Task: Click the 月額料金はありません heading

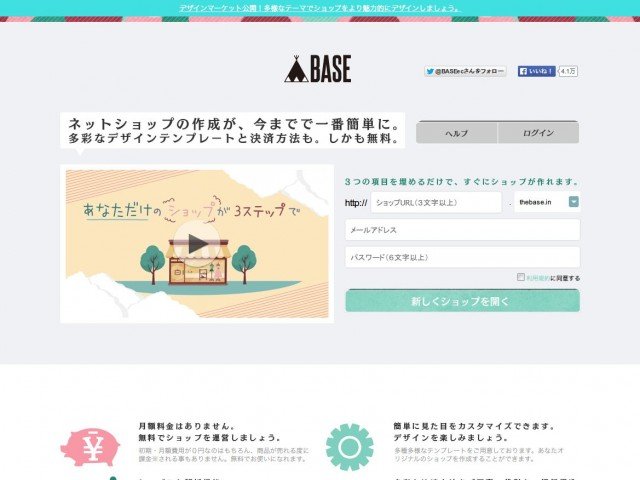Action: [187, 426]
